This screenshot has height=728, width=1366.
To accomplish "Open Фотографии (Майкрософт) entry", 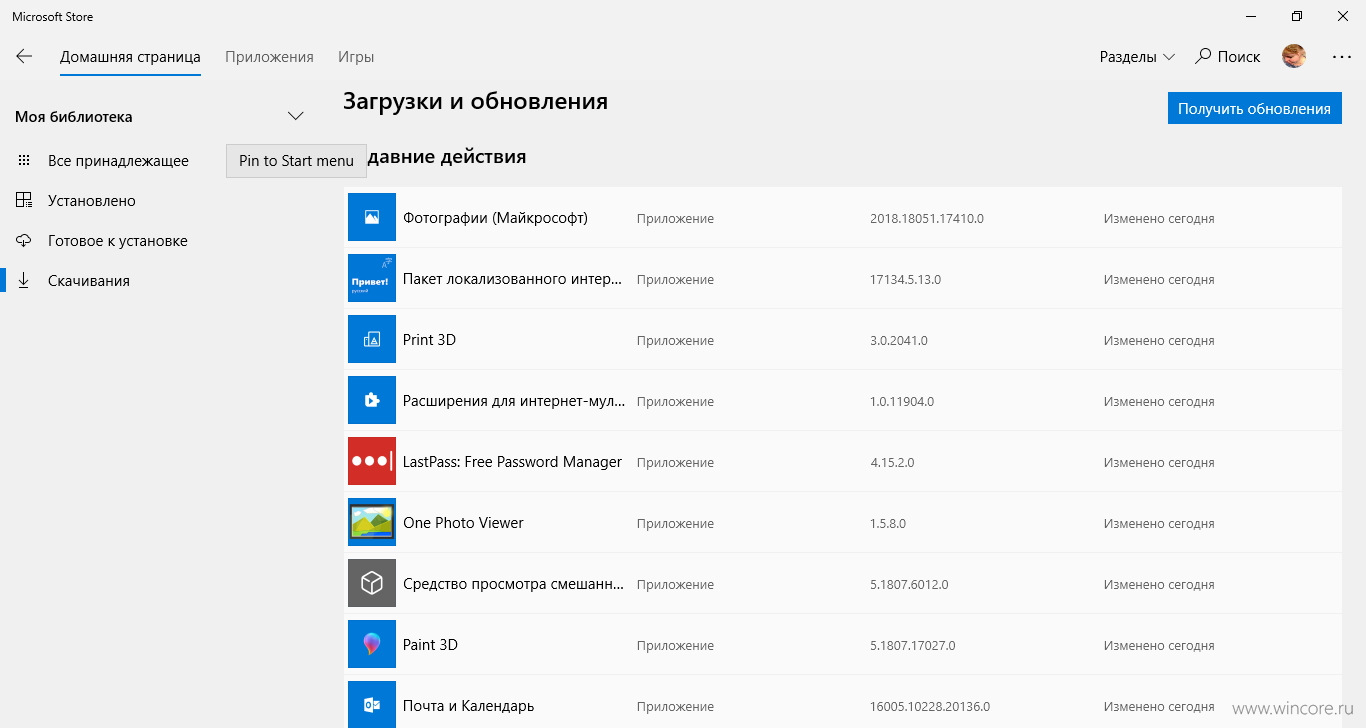I will [495, 217].
